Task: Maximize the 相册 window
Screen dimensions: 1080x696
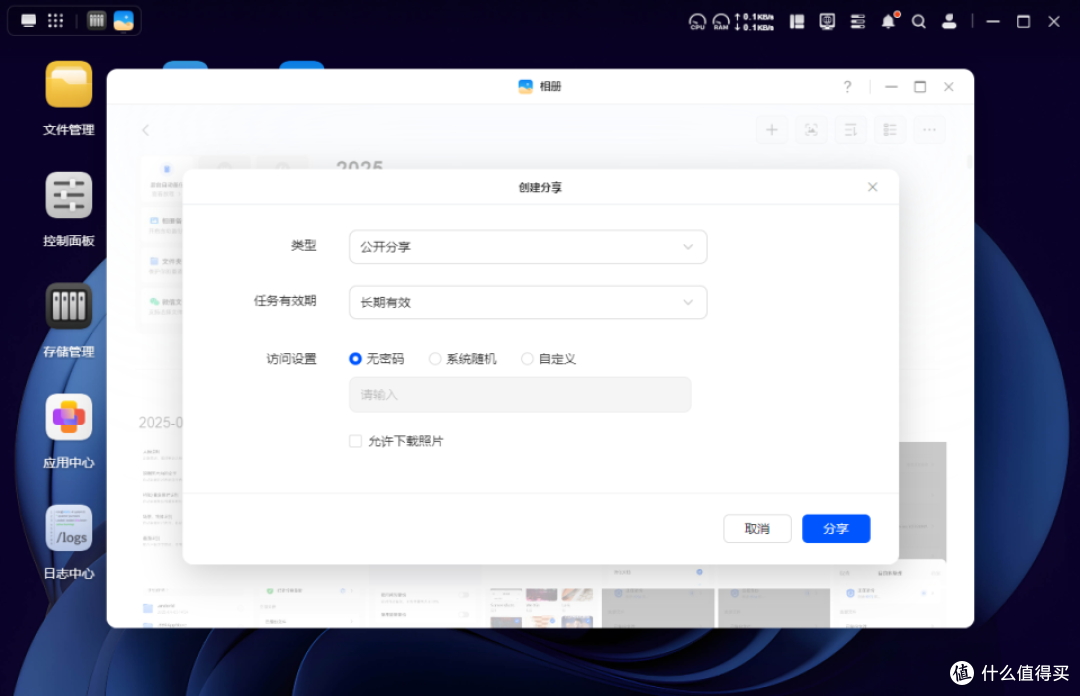Action: 920,87
